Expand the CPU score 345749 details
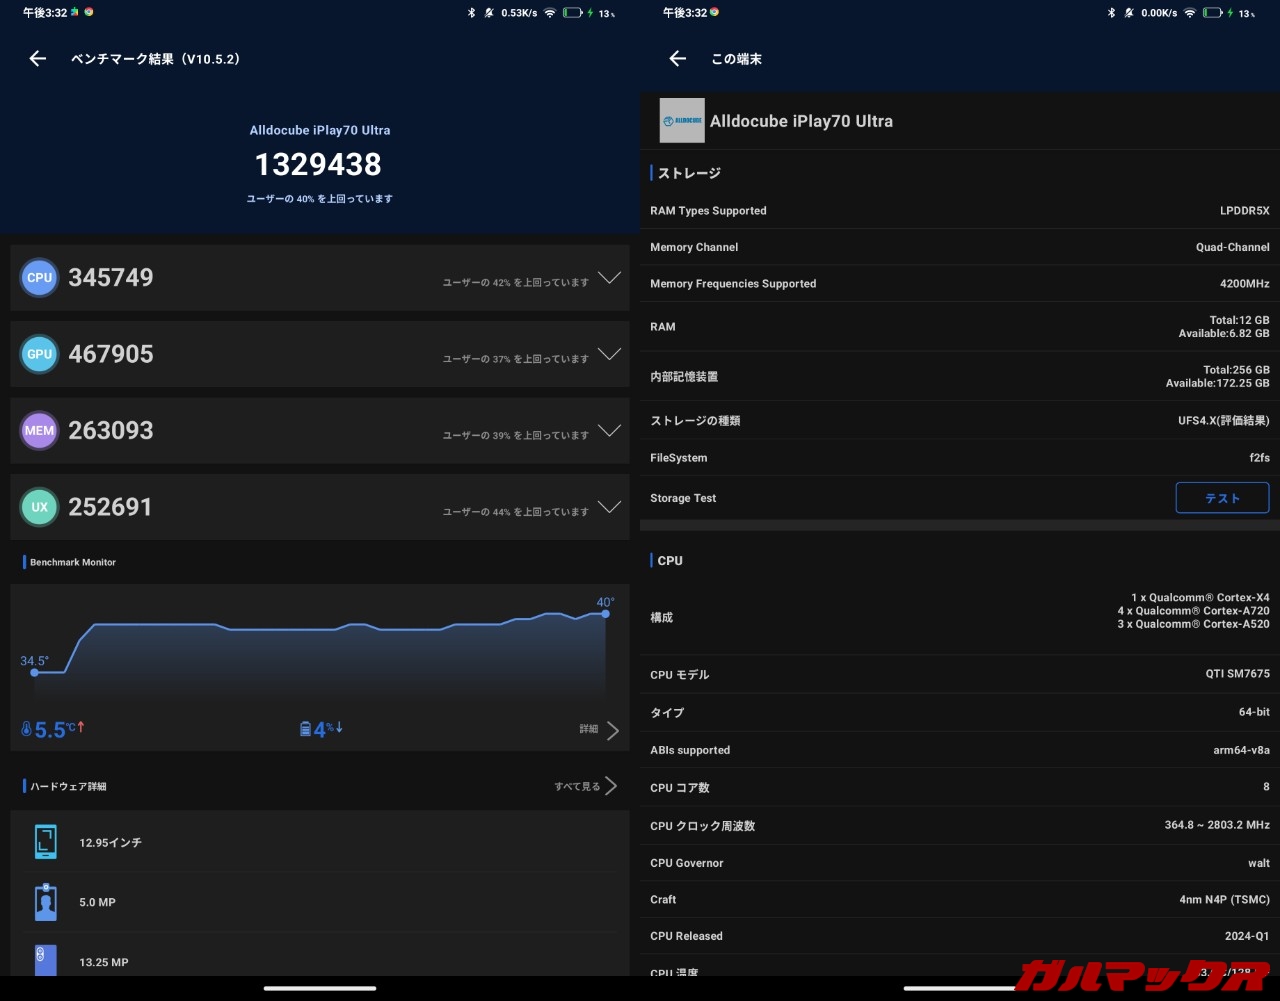 click(x=608, y=278)
